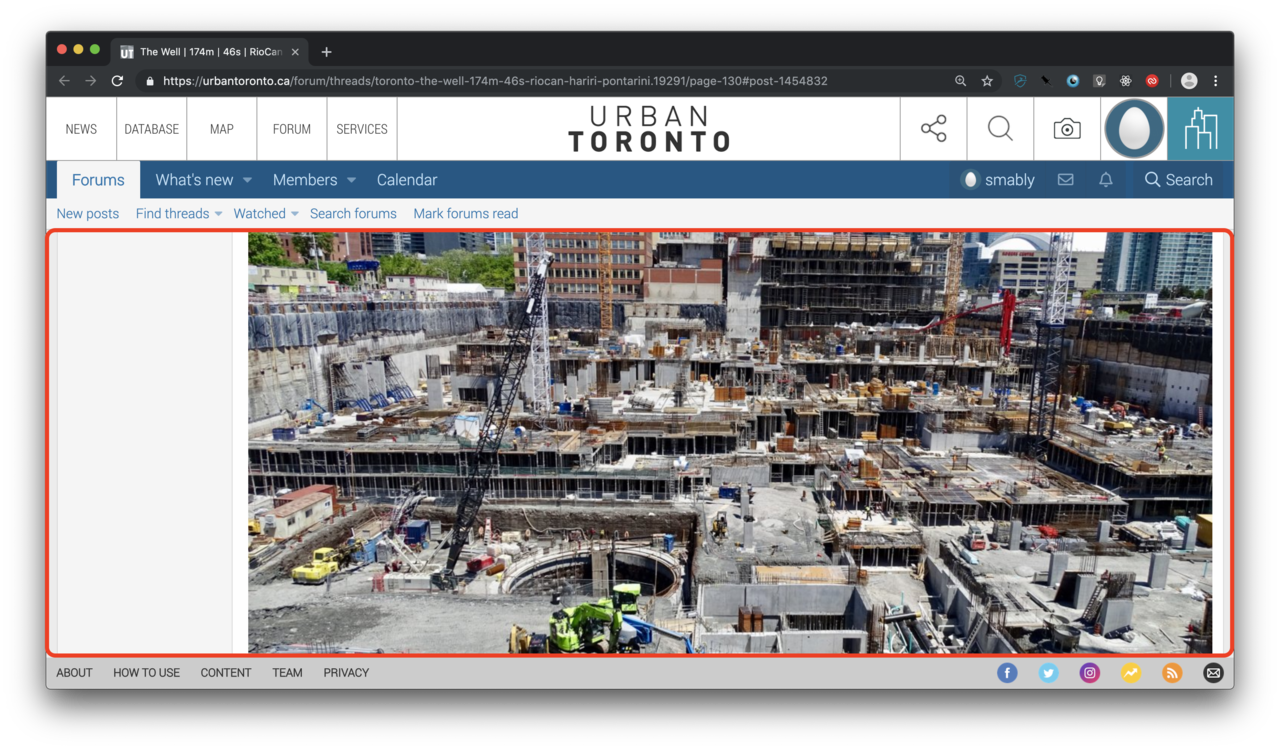The width and height of the screenshot is (1280, 750).
Task: Open the Instagram footer icon
Action: coord(1089,673)
